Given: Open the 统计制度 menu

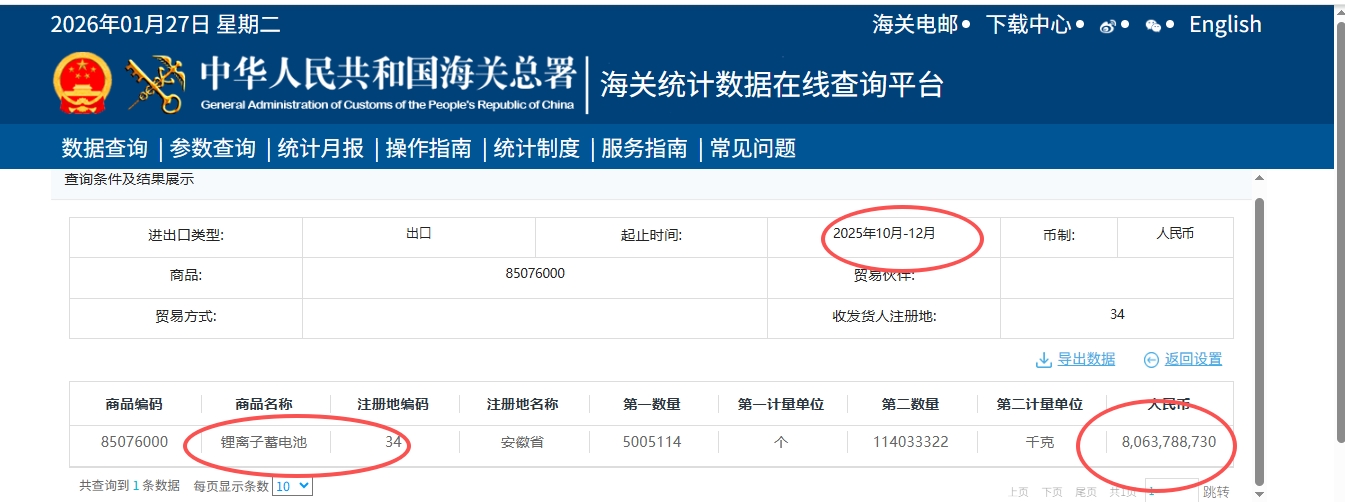Looking at the screenshot, I should pos(537,149).
